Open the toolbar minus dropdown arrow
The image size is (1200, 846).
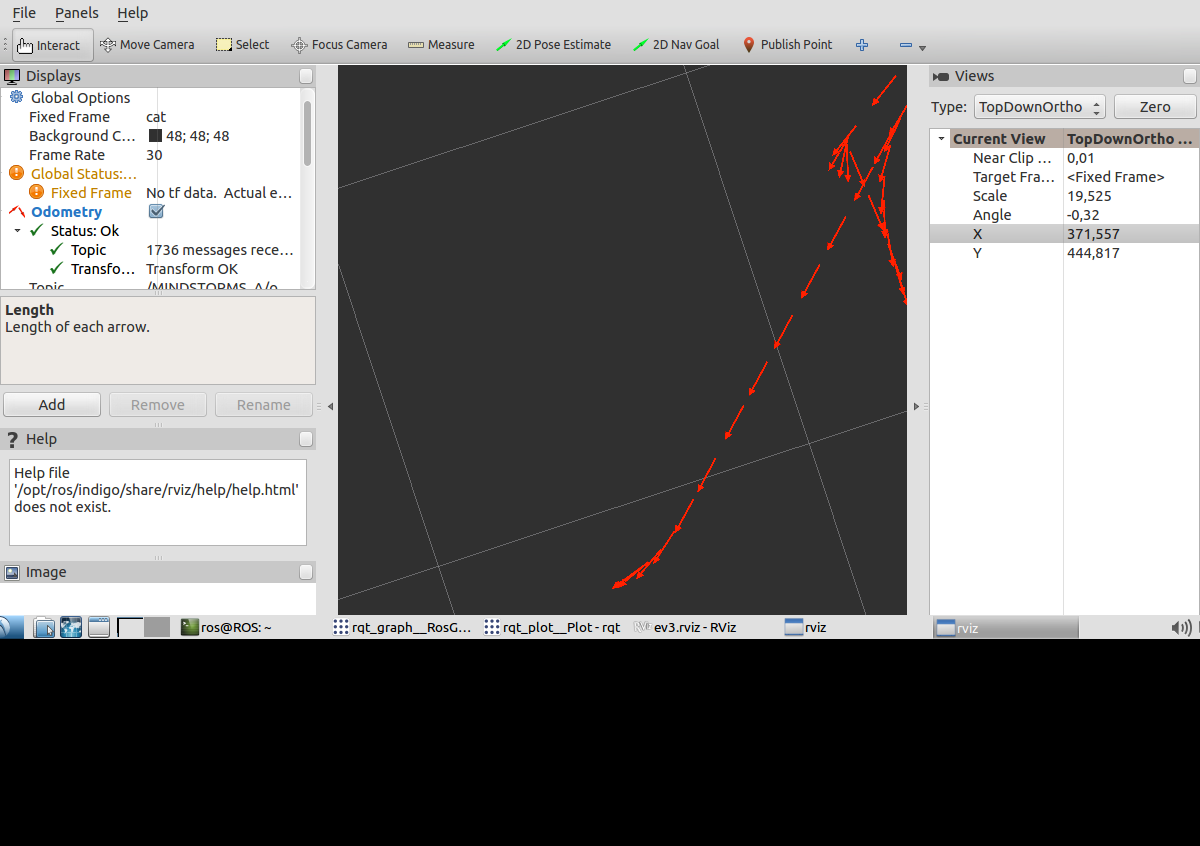point(922,47)
